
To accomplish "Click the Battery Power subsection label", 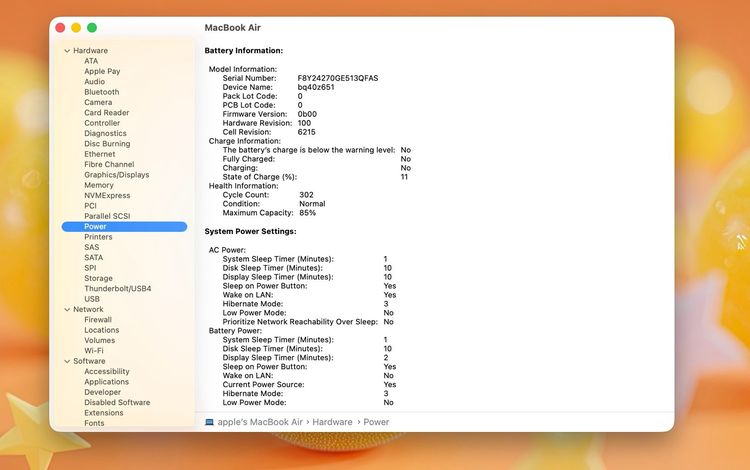I will click(235, 331).
